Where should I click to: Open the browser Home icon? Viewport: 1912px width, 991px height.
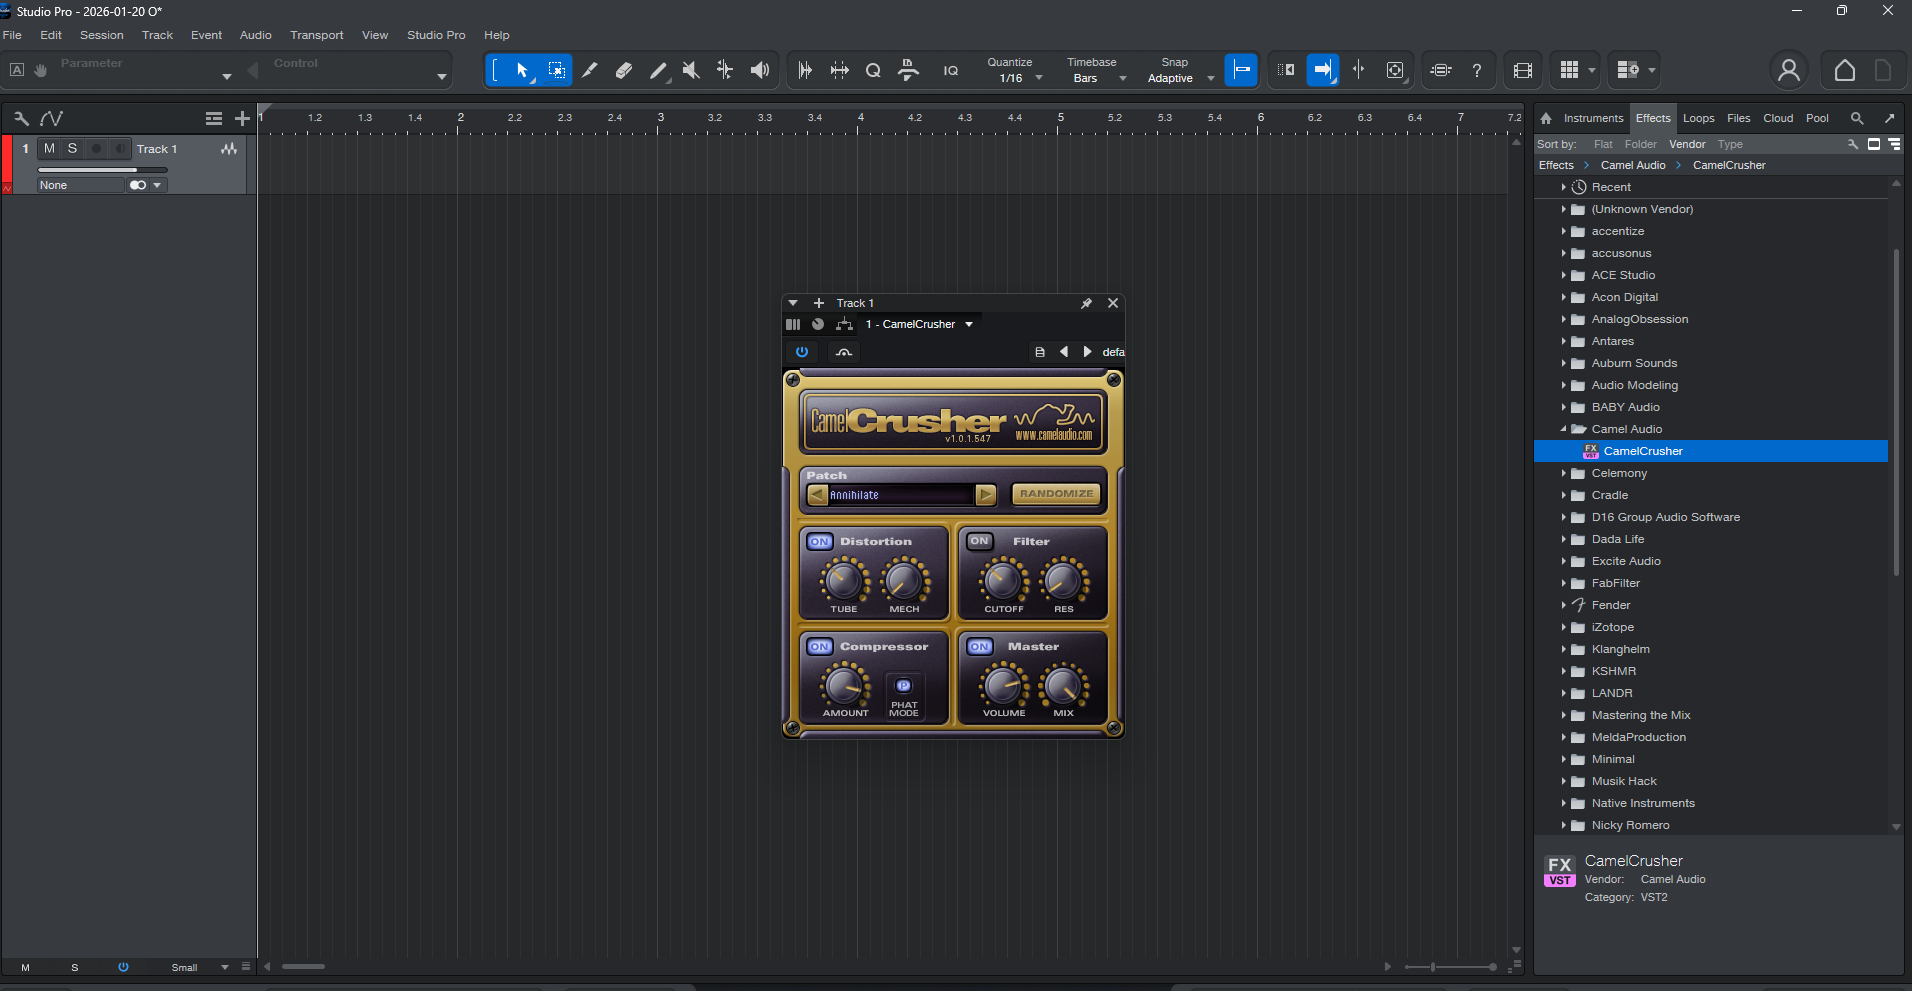click(x=1546, y=119)
